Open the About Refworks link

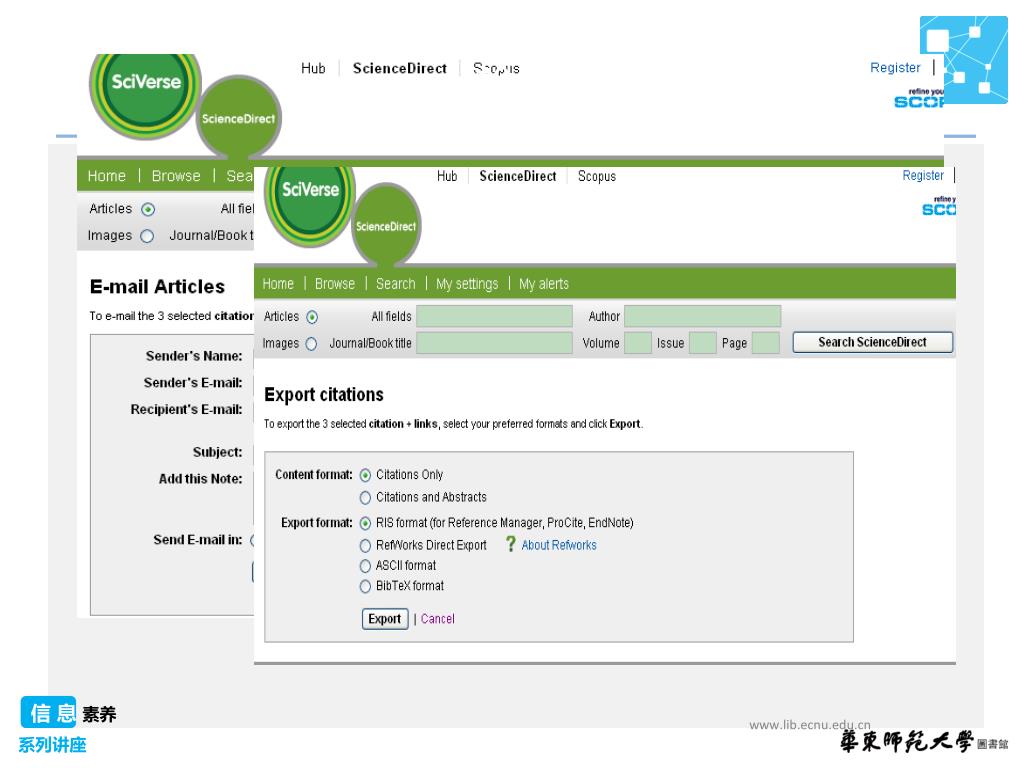pyautogui.click(x=558, y=545)
